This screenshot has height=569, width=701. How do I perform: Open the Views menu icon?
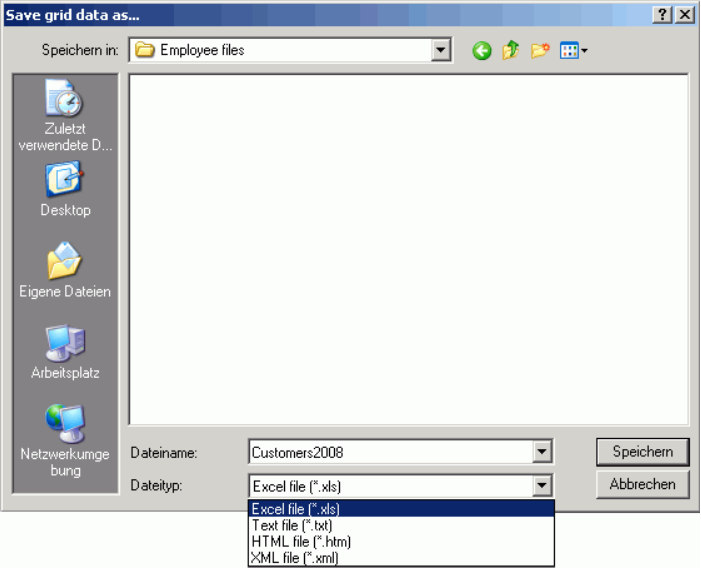coord(572,51)
